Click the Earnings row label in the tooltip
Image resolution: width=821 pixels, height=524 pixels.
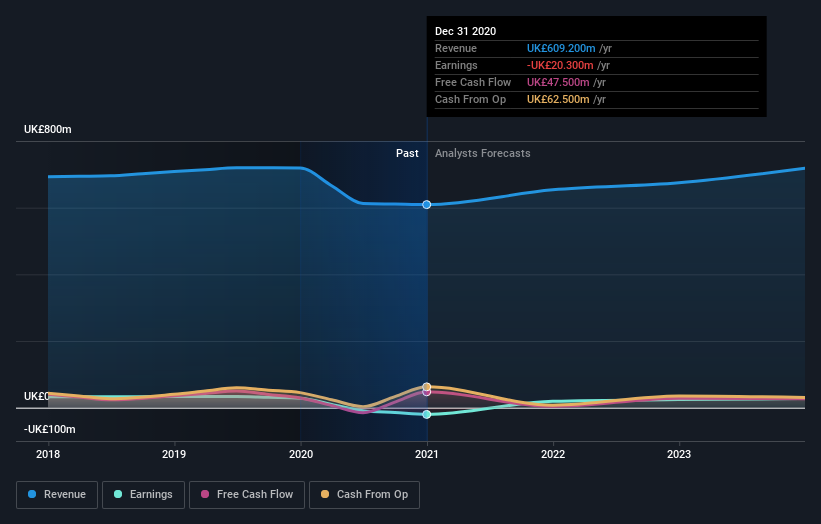(456, 65)
